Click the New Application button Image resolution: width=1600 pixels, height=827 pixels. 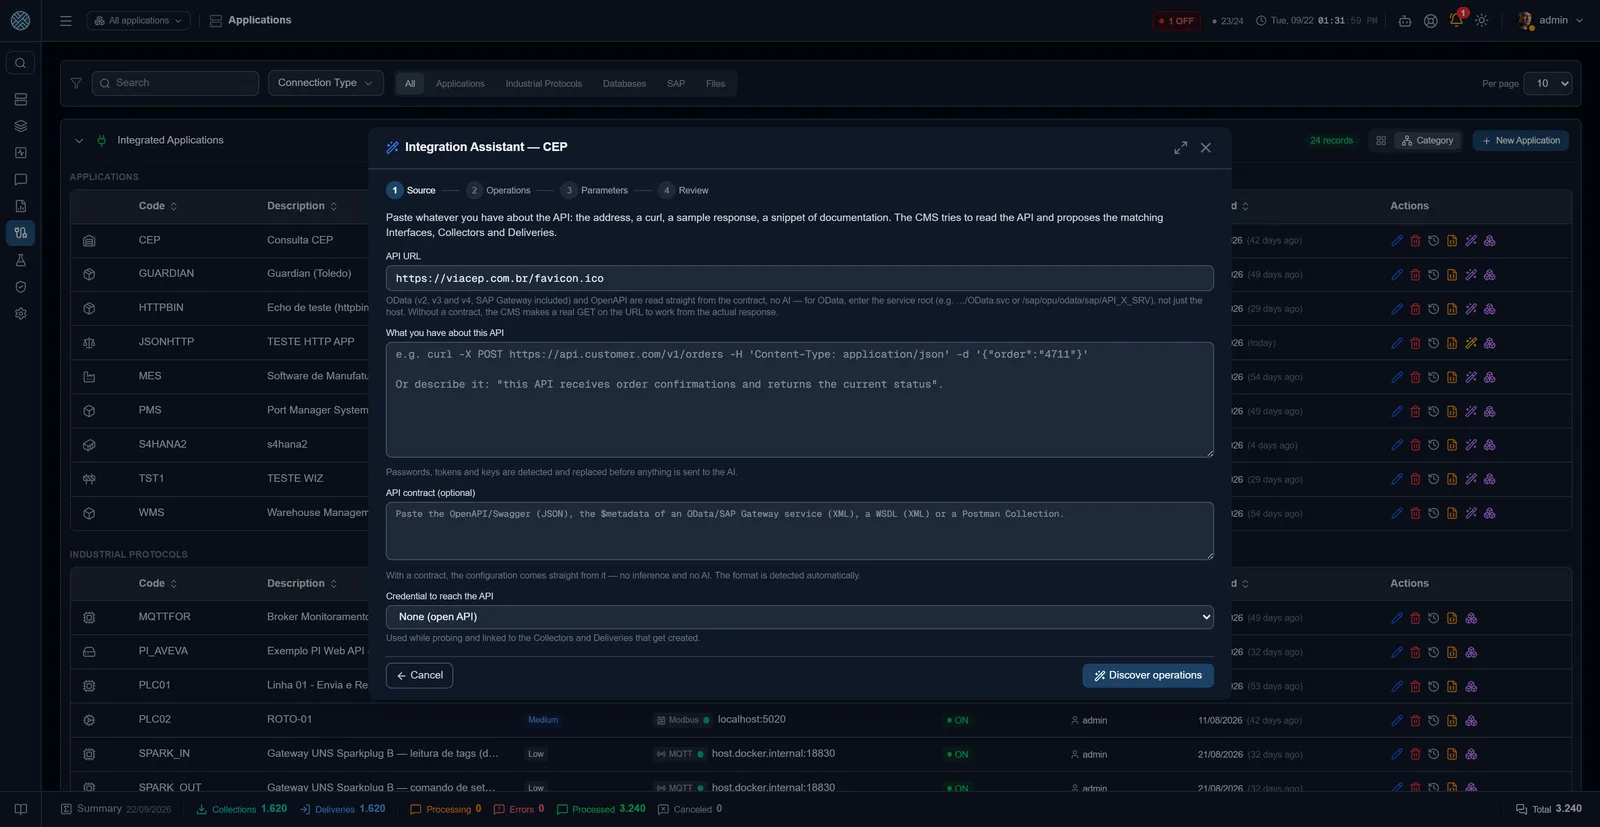point(1521,141)
